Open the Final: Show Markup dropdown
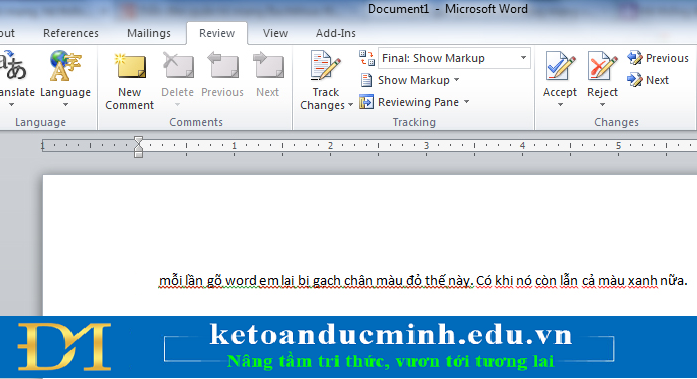Screen dimensions: 697x379 523,58
